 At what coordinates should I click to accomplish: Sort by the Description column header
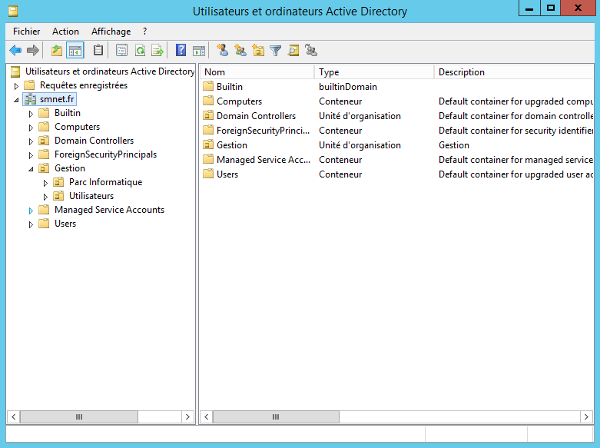514,72
